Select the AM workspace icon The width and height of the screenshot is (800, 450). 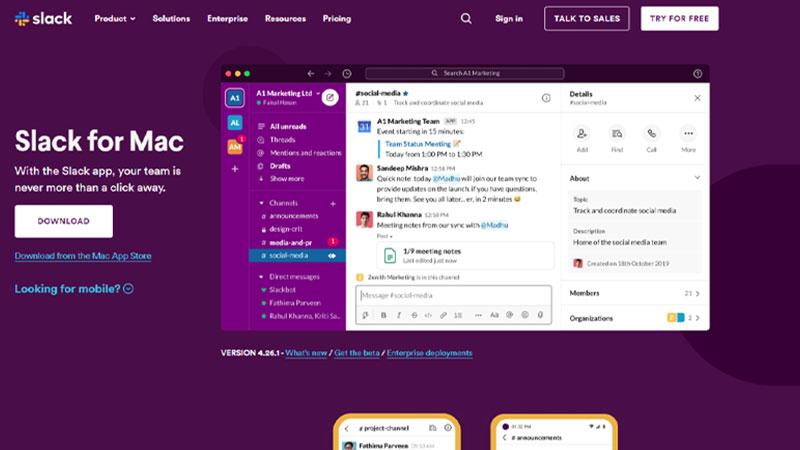click(235, 147)
